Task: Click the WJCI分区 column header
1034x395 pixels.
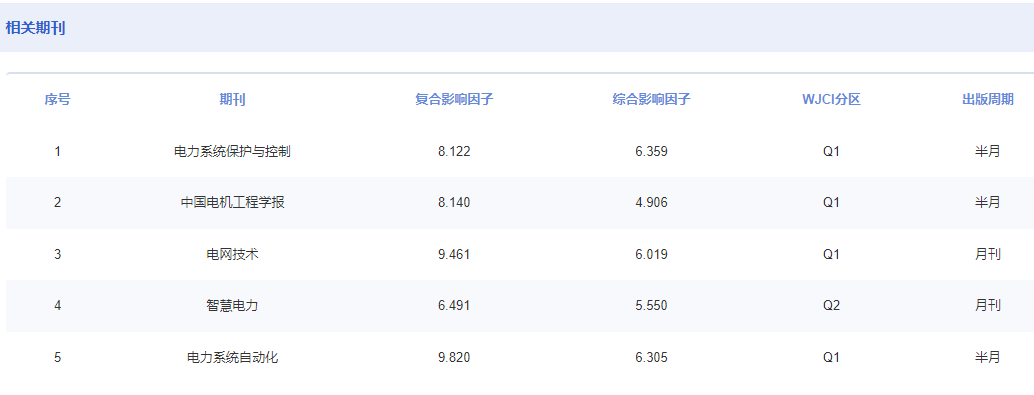Action: point(832,100)
